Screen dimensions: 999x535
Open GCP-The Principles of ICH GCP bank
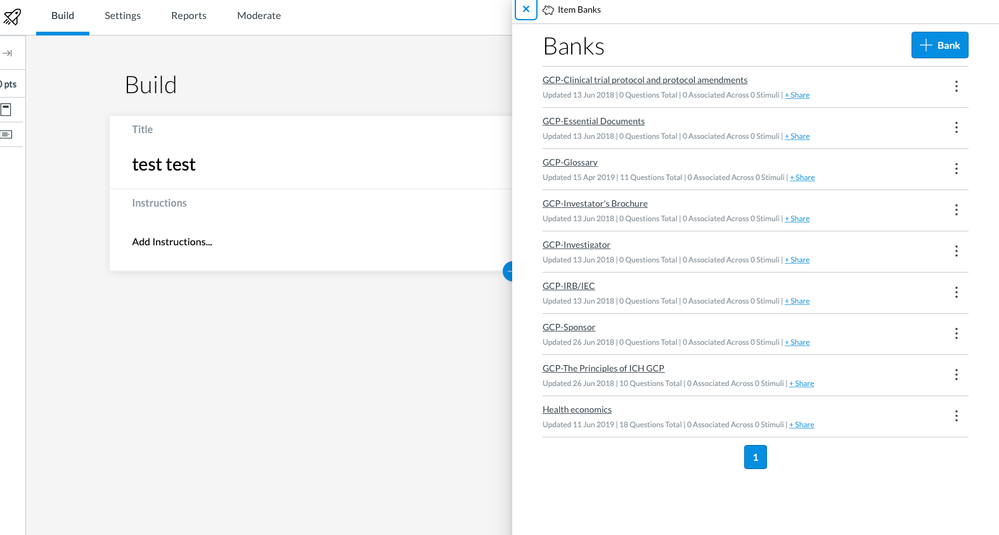(603, 368)
